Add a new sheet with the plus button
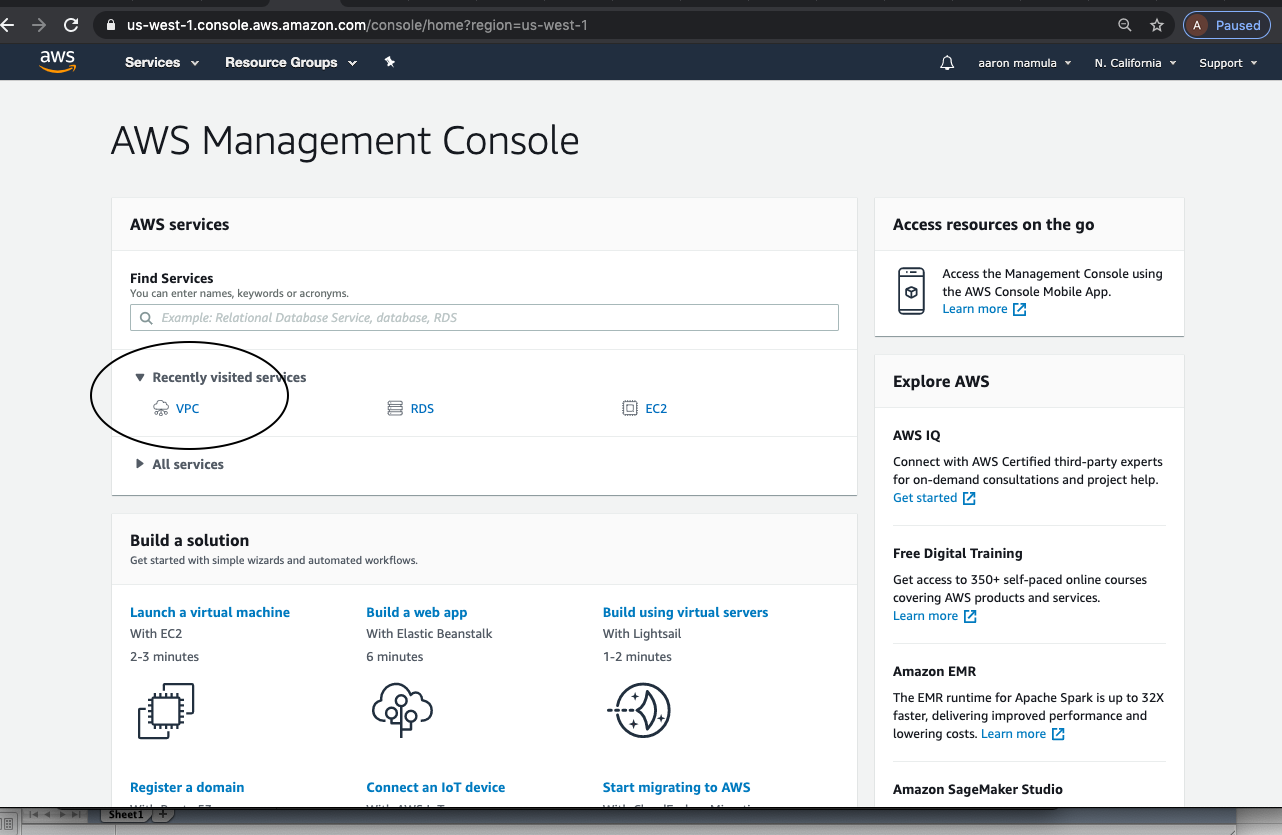The width and height of the screenshot is (1282, 835). (x=163, y=815)
